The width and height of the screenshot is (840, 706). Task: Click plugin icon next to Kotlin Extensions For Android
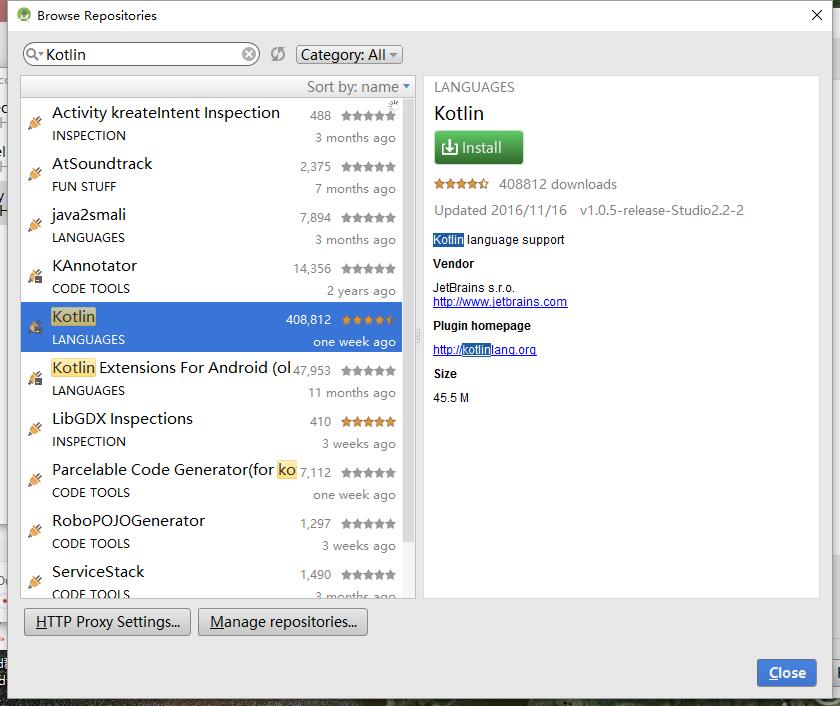click(35, 378)
